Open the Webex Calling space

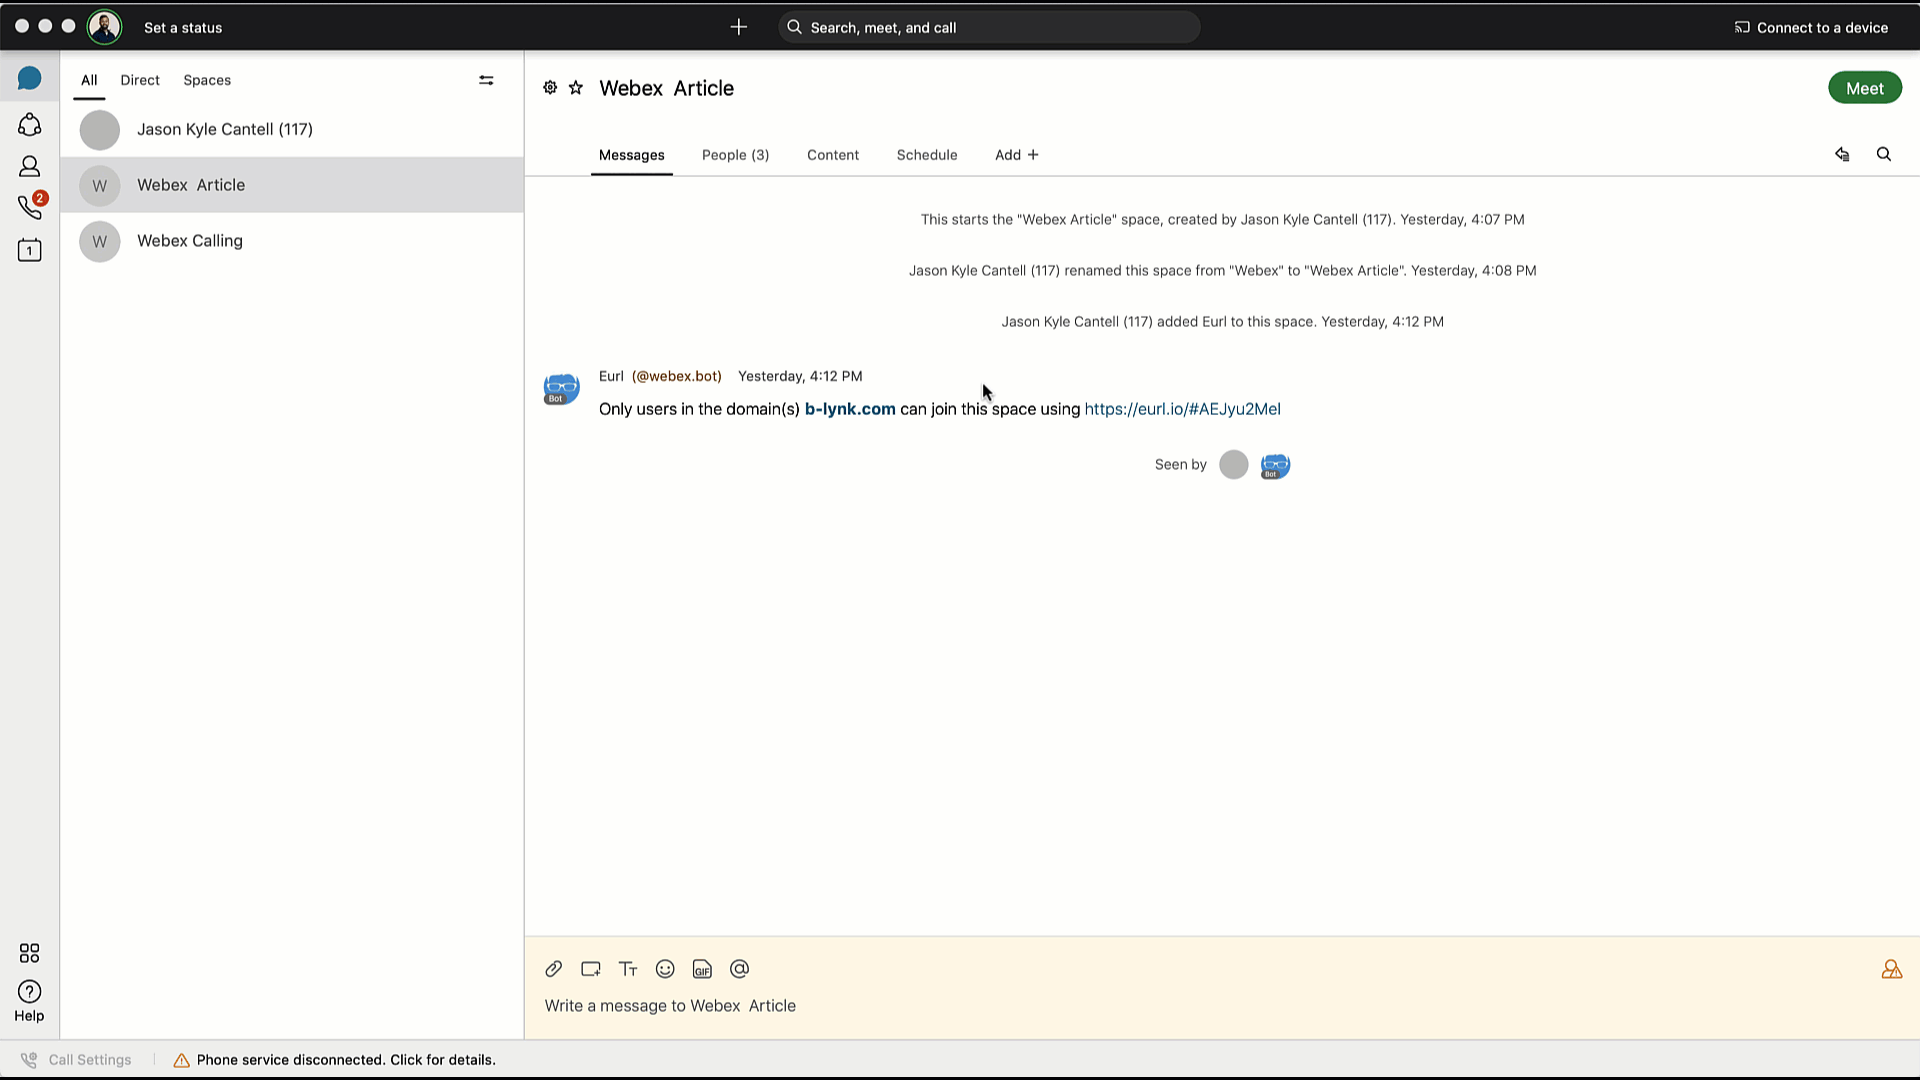291,241
